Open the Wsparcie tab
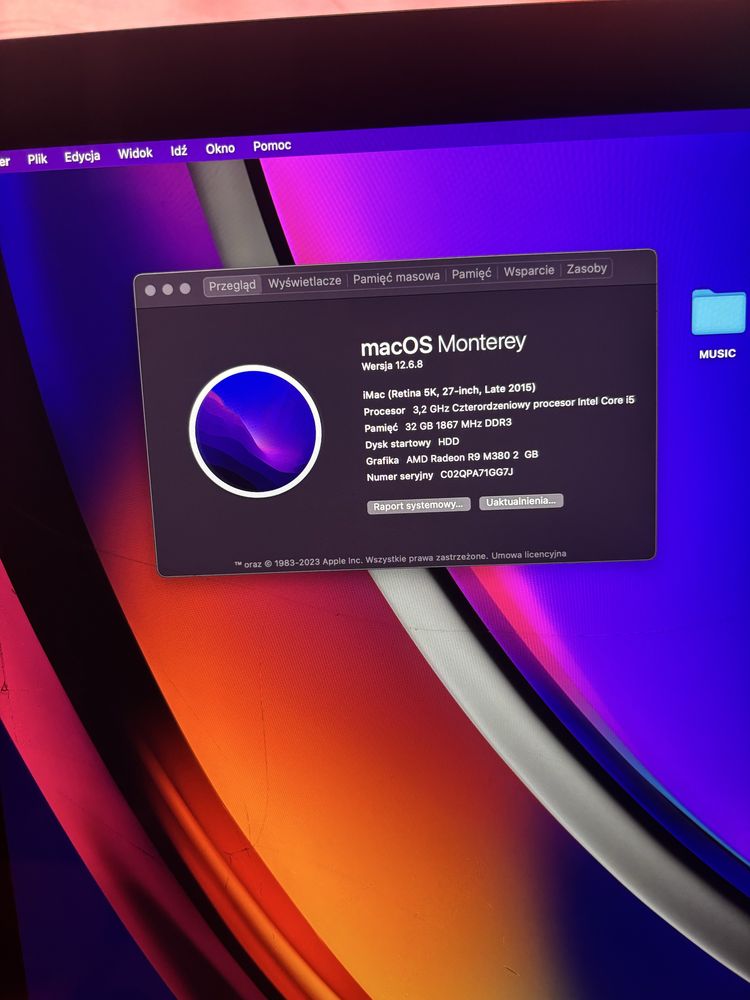Viewport: 750px width, 1000px height. [529, 270]
